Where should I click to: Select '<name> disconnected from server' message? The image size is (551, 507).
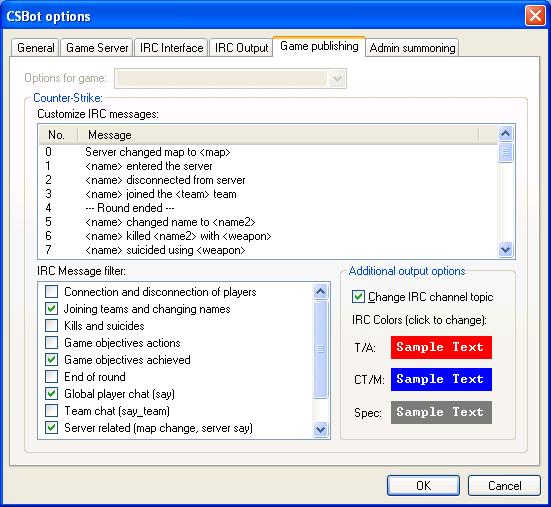click(x=268, y=180)
